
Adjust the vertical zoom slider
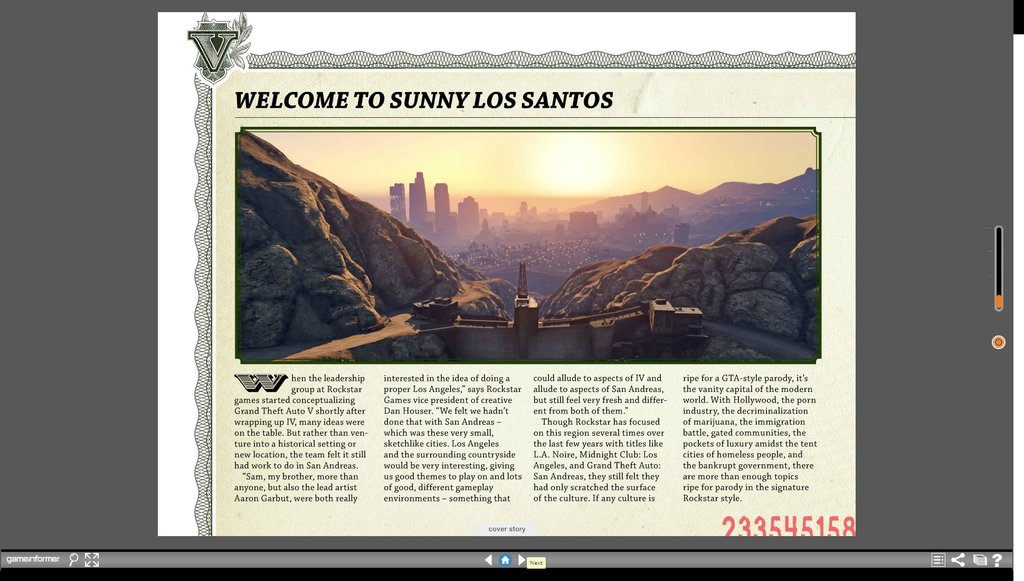(998, 268)
